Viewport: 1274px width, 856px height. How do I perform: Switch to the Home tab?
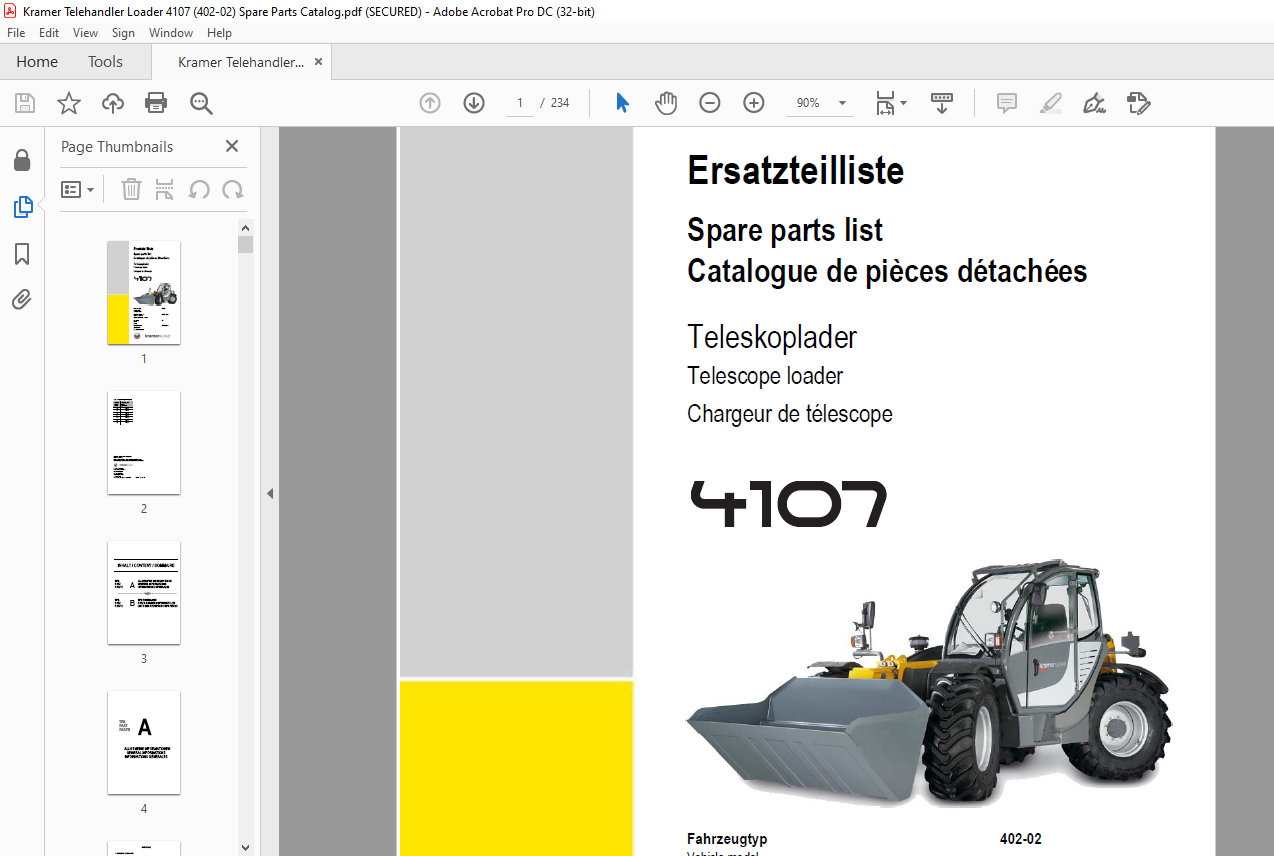point(37,62)
